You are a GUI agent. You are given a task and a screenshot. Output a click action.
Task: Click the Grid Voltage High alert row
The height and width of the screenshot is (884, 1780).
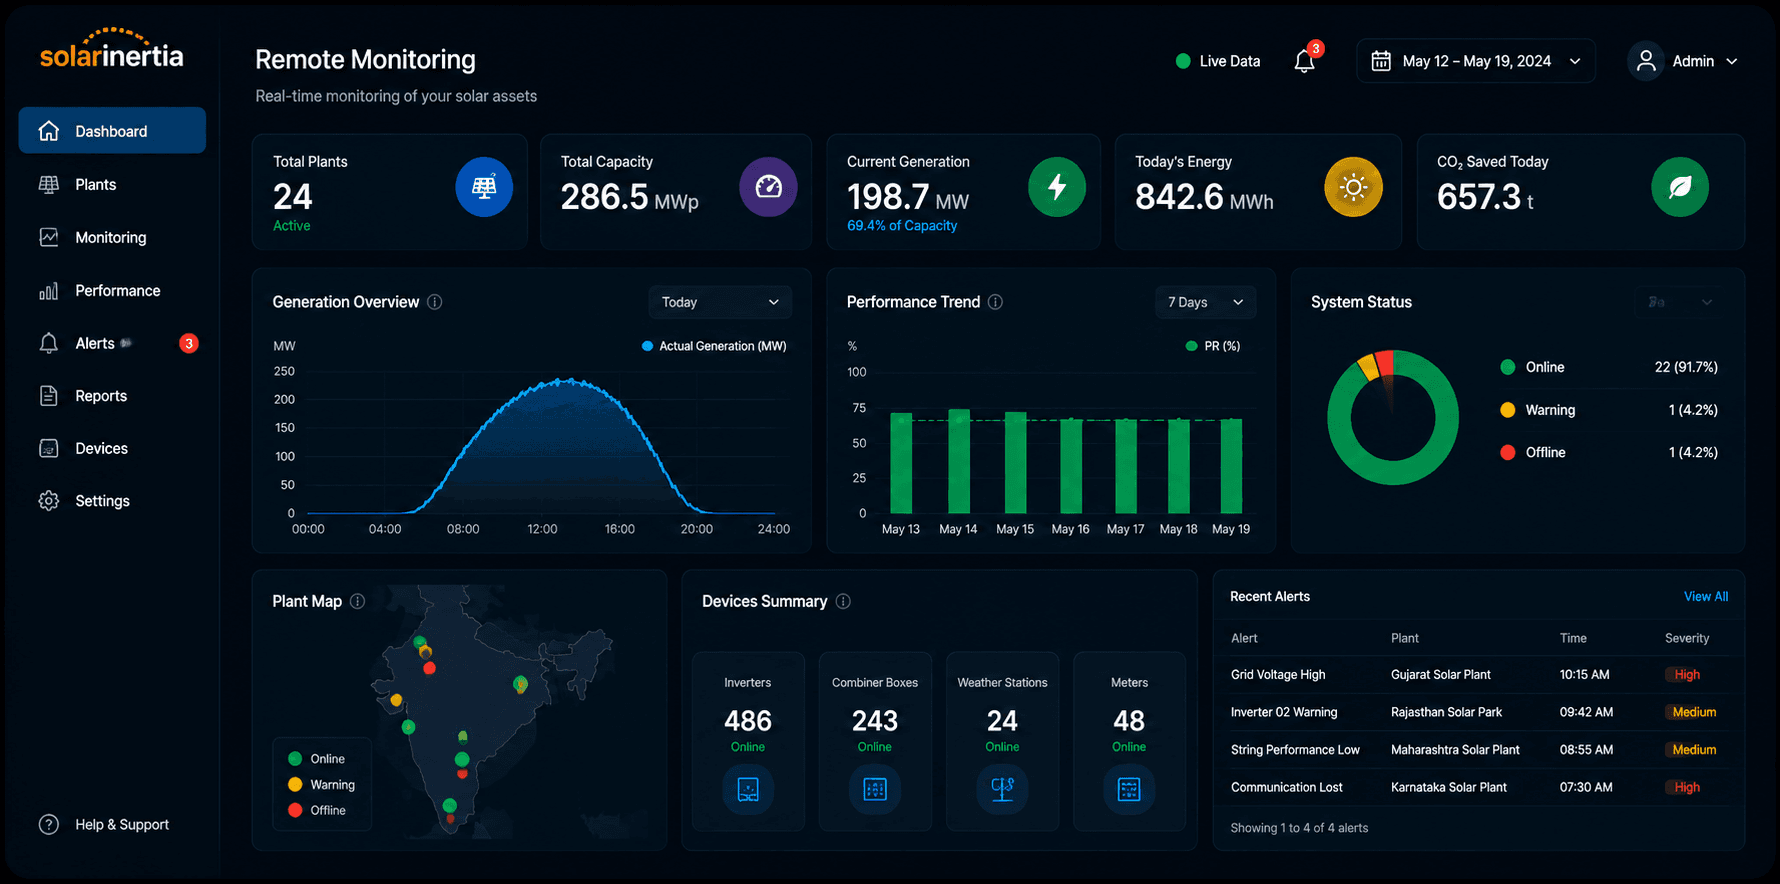[x=1479, y=674]
